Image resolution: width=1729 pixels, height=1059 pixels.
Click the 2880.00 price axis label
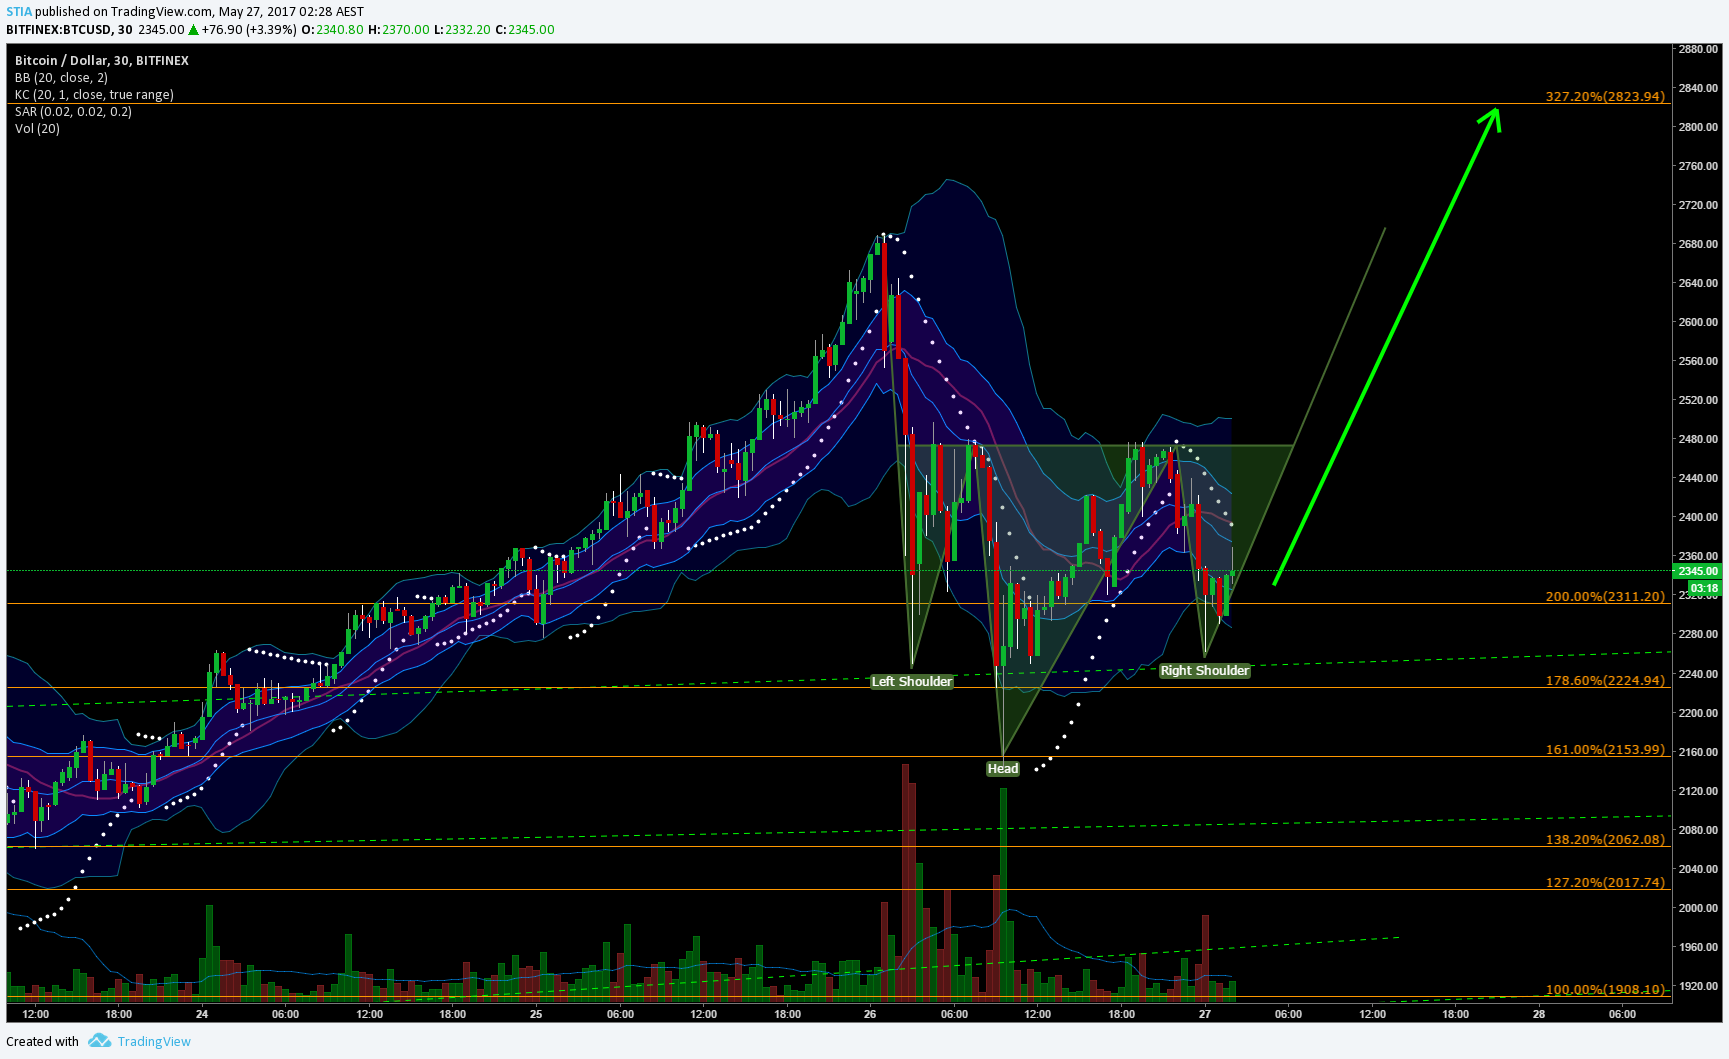[1698, 49]
